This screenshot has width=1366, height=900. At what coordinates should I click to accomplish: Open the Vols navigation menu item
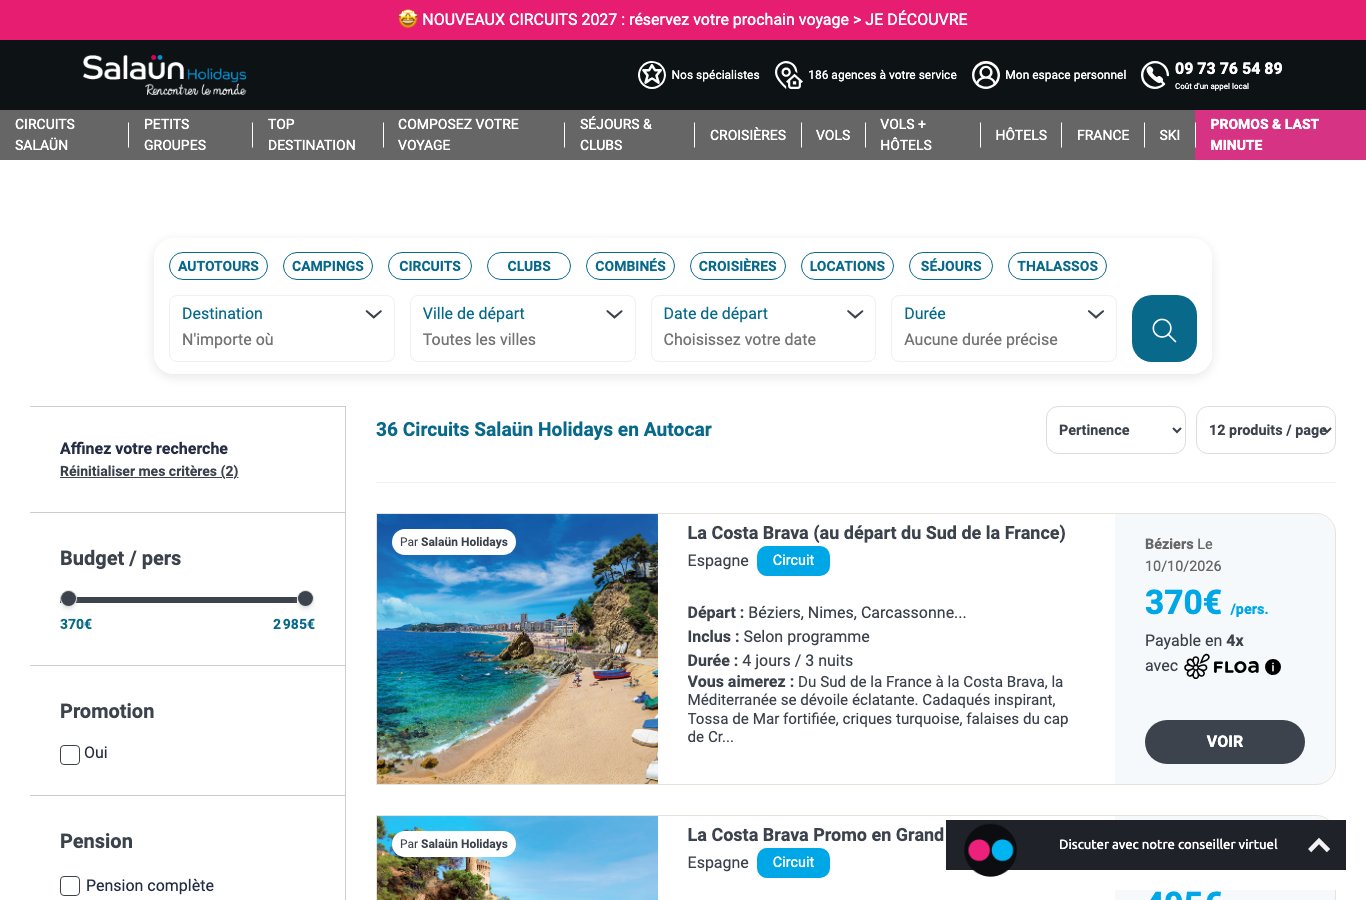coord(833,135)
